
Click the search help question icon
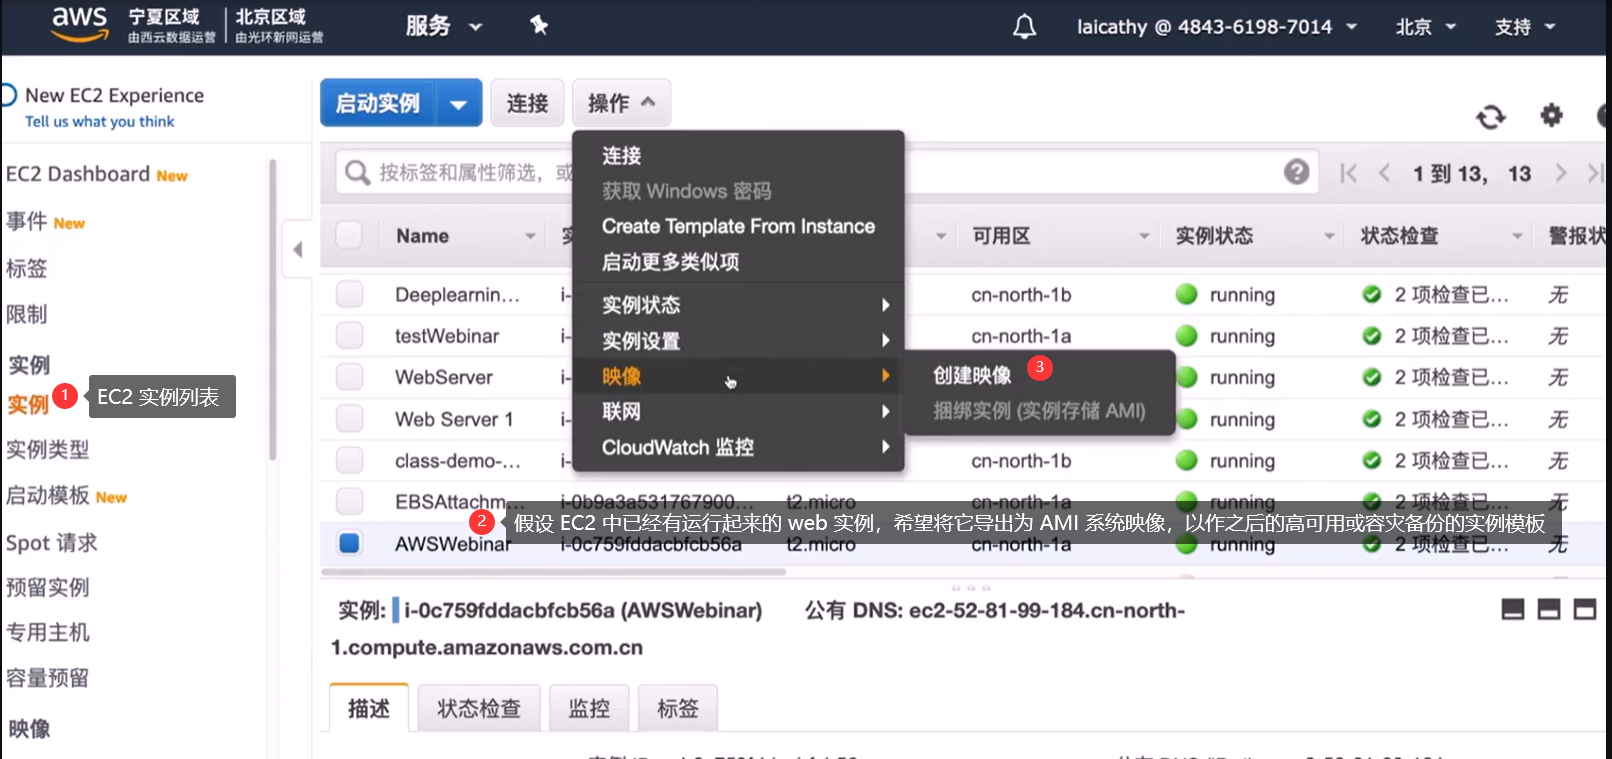click(x=1297, y=172)
